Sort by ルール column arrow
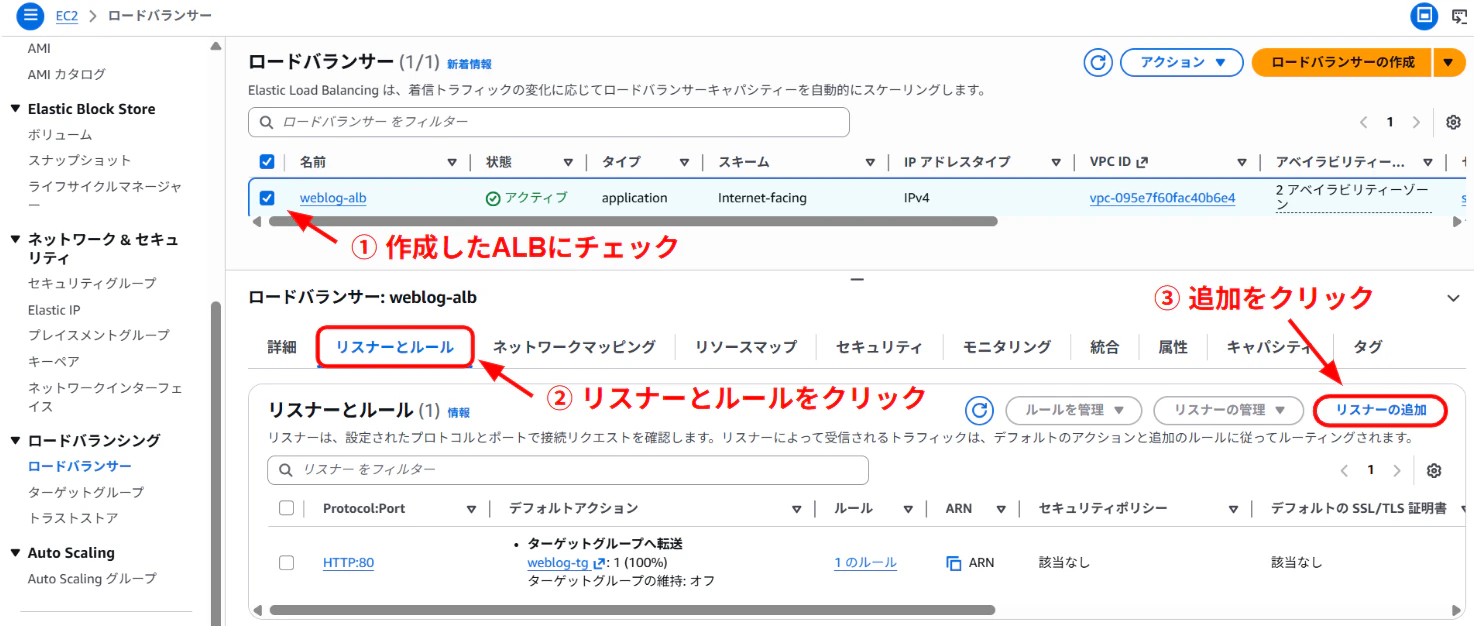 [908, 510]
